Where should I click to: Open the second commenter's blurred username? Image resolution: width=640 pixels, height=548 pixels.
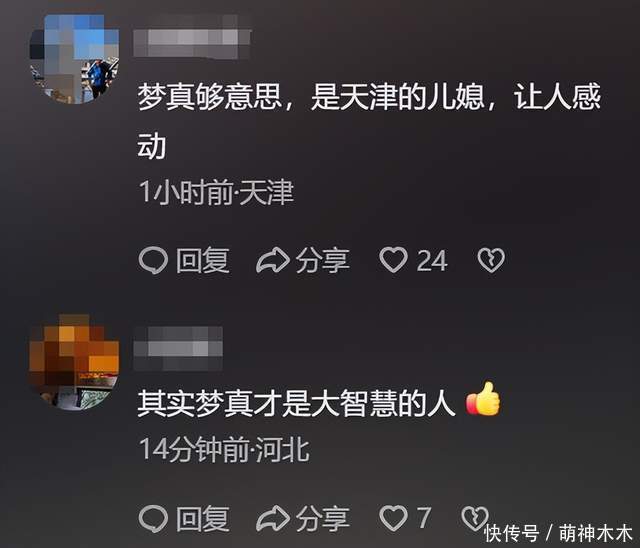click(x=178, y=348)
